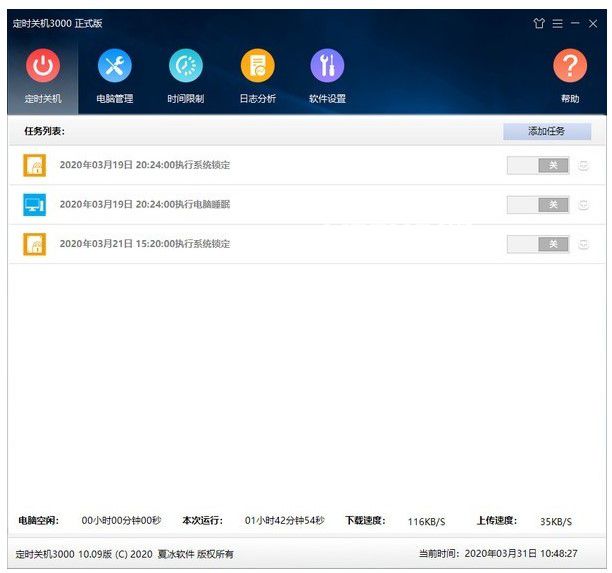Open the 日志分析 document icon
Image resolution: width=612 pixels, height=573 pixels.
click(x=258, y=65)
